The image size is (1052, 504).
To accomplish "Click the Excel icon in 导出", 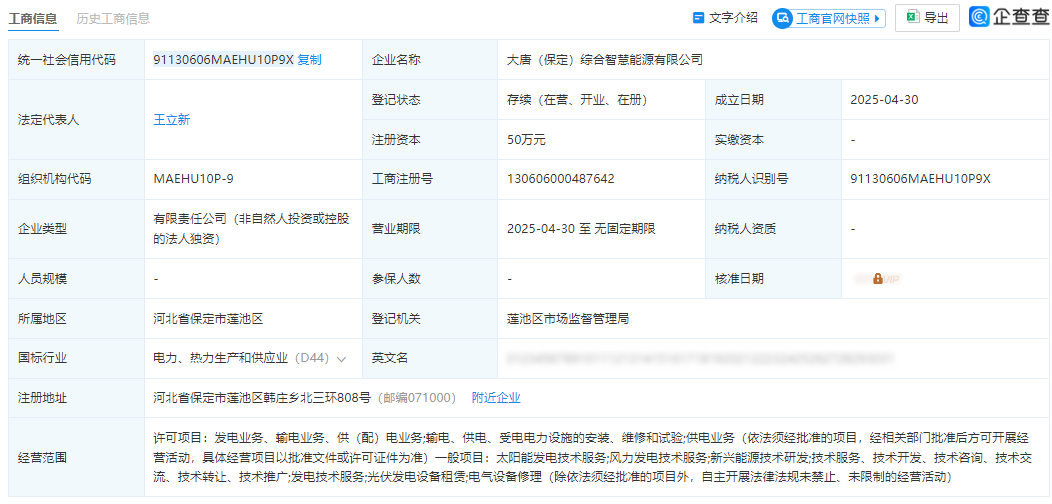I will [x=912, y=17].
